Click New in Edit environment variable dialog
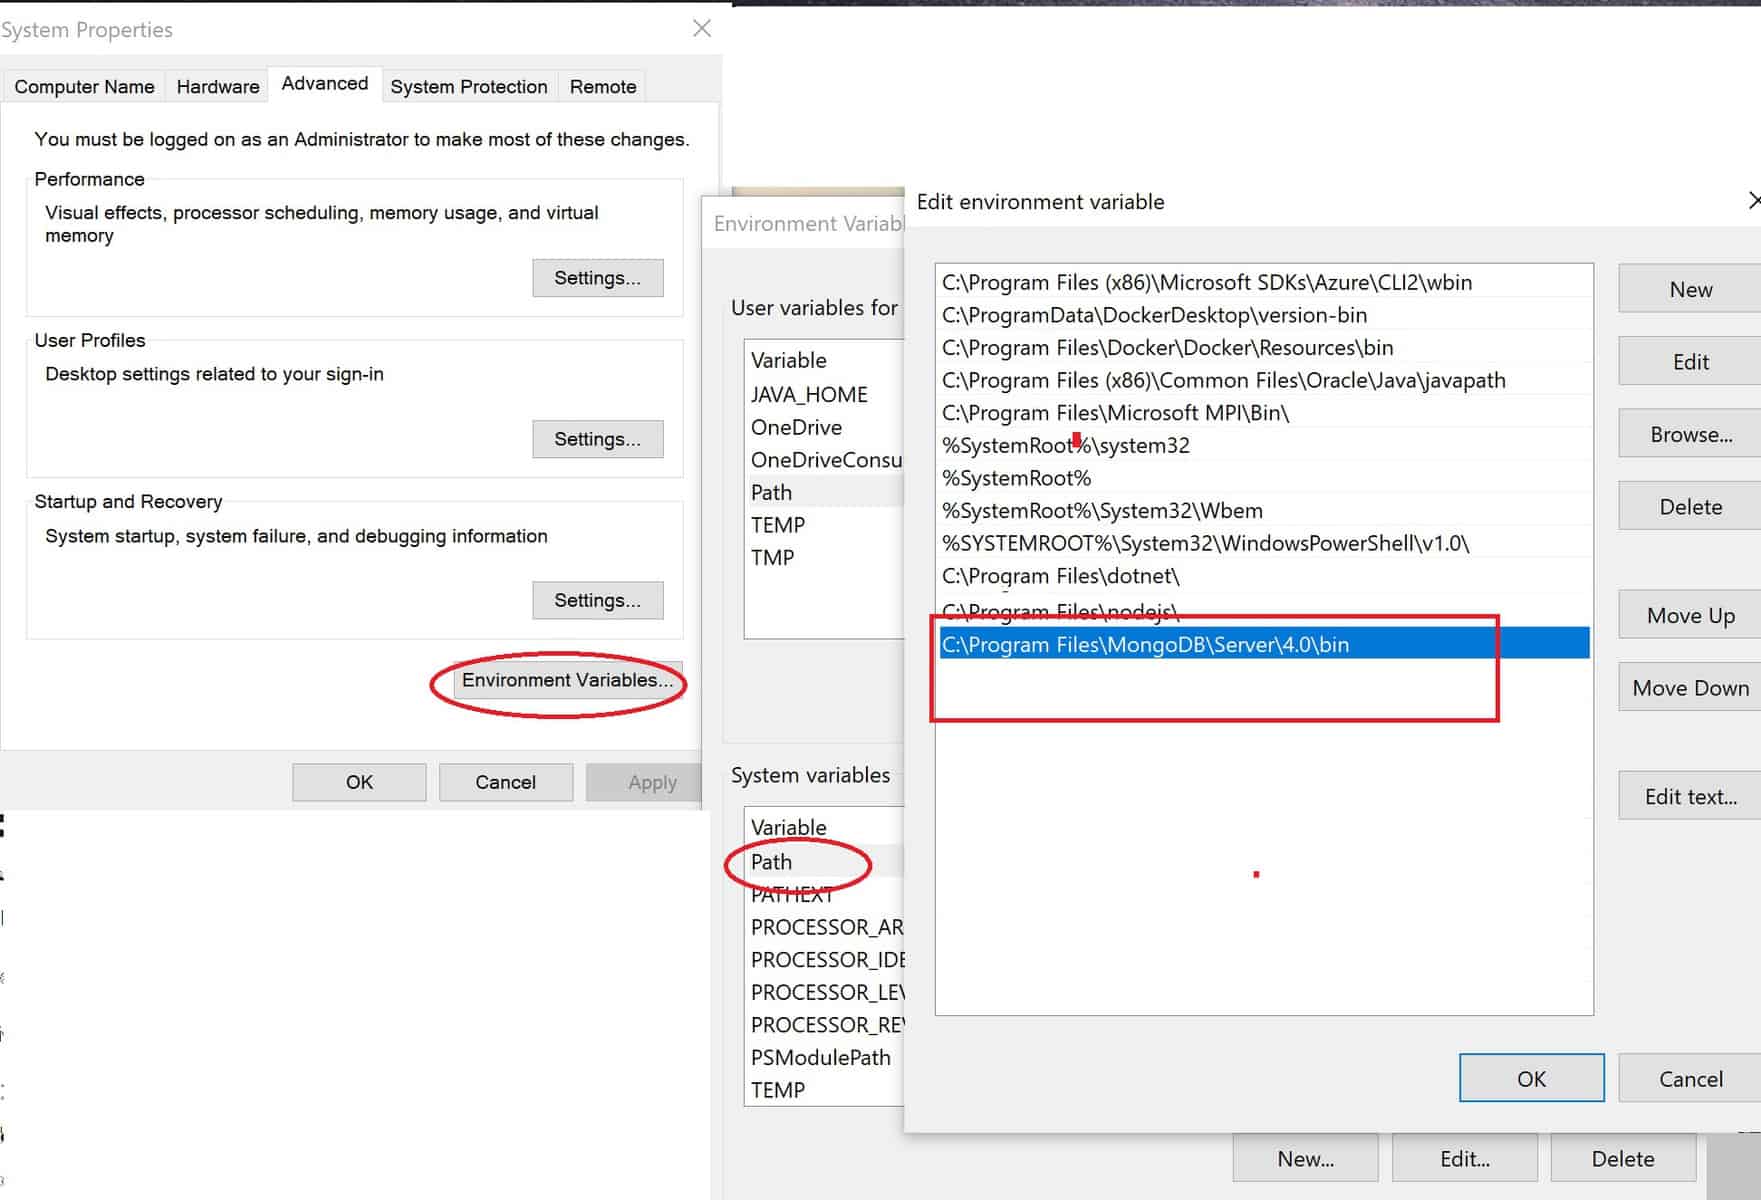This screenshot has width=1761, height=1200. (1690, 289)
